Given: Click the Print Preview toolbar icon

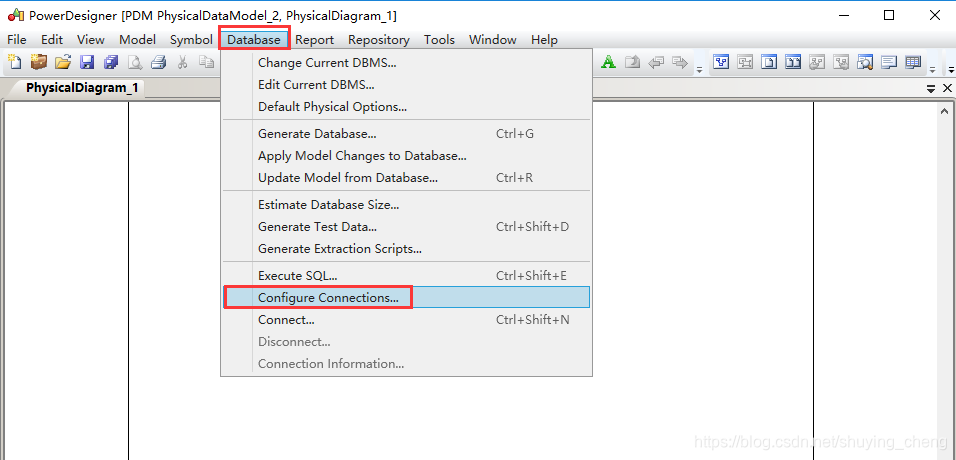Looking at the screenshot, I should click(x=135, y=62).
